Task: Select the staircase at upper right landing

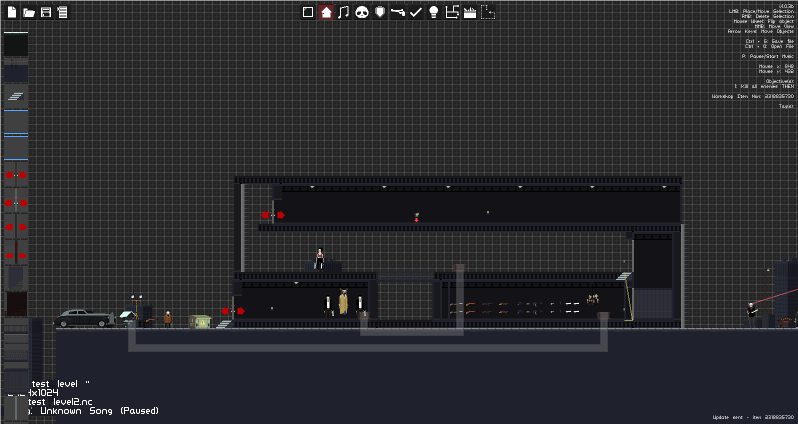Action: 624,276
